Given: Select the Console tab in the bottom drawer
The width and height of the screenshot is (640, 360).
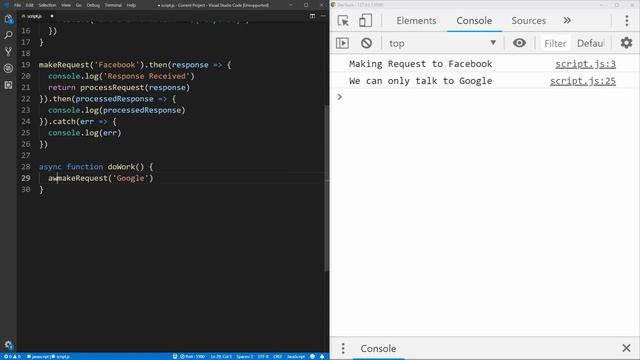Looking at the screenshot, I should point(378,349).
